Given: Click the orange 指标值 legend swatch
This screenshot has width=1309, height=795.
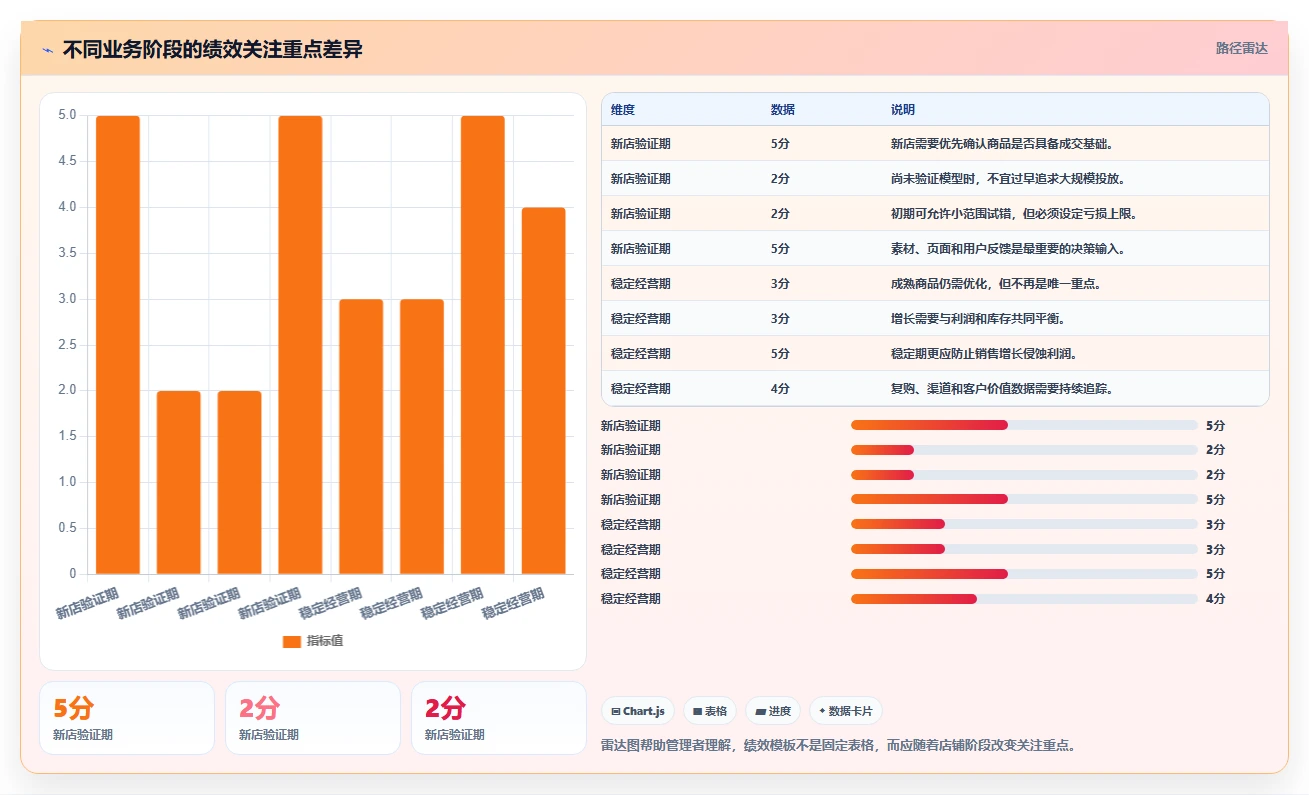Looking at the screenshot, I should coord(291,641).
